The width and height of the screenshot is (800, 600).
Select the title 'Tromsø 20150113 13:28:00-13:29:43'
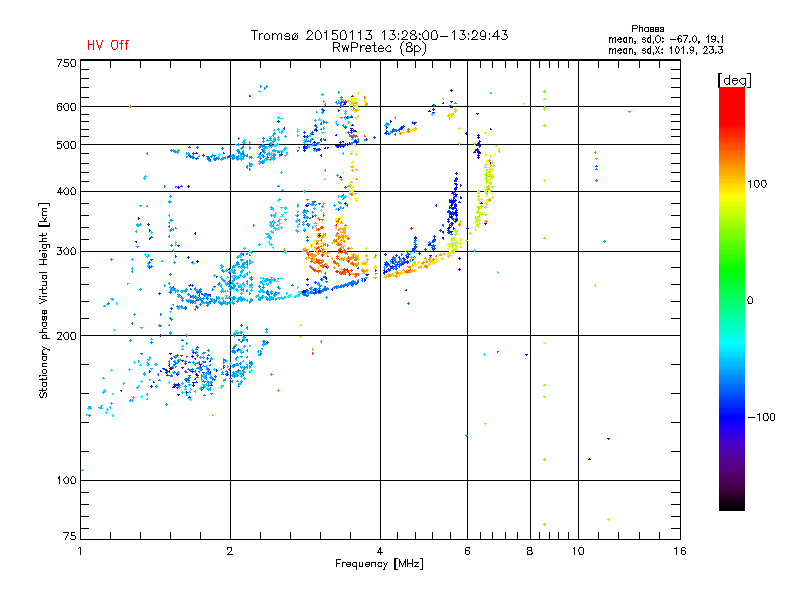[x=380, y=35]
